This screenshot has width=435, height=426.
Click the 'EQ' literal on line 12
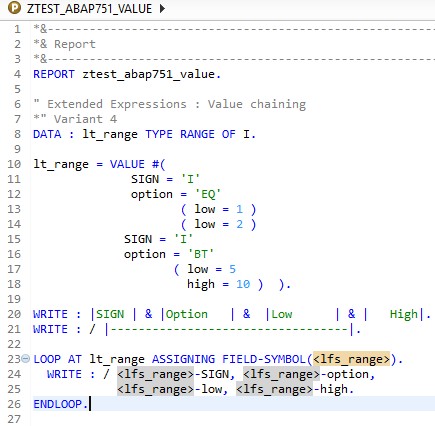[x=208, y=194]
